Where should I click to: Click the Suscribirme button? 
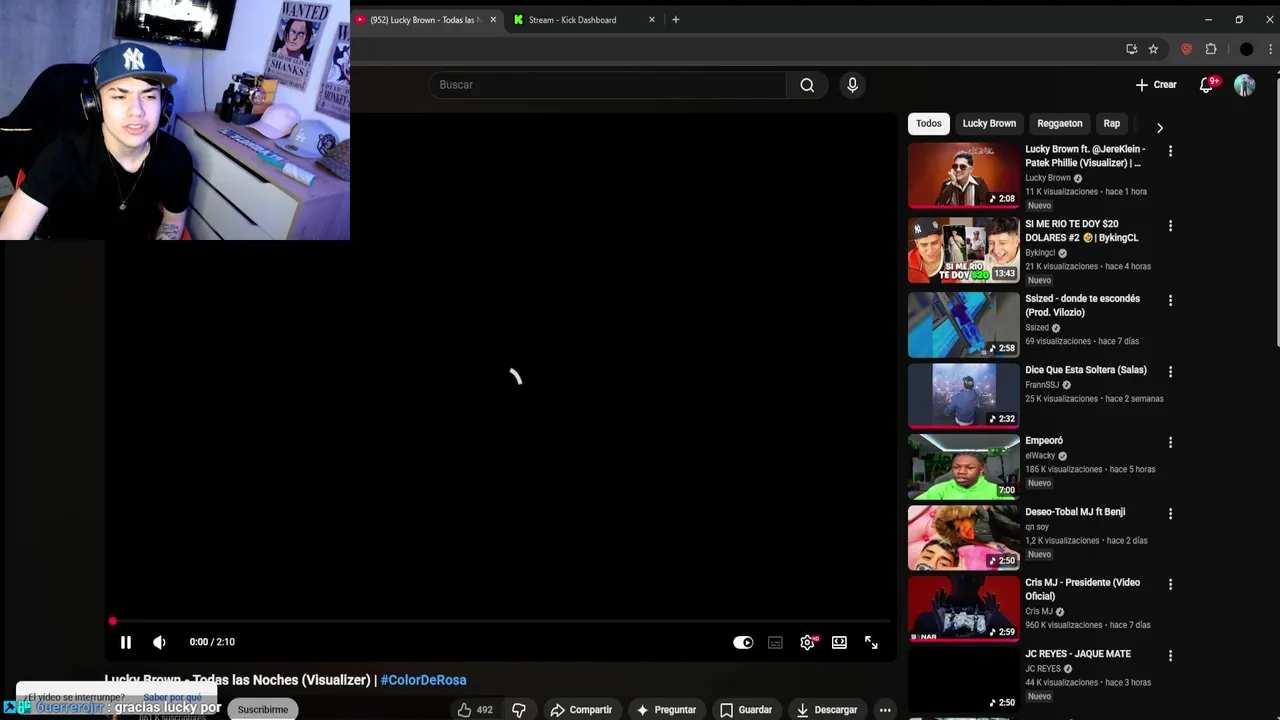point(262,709)
